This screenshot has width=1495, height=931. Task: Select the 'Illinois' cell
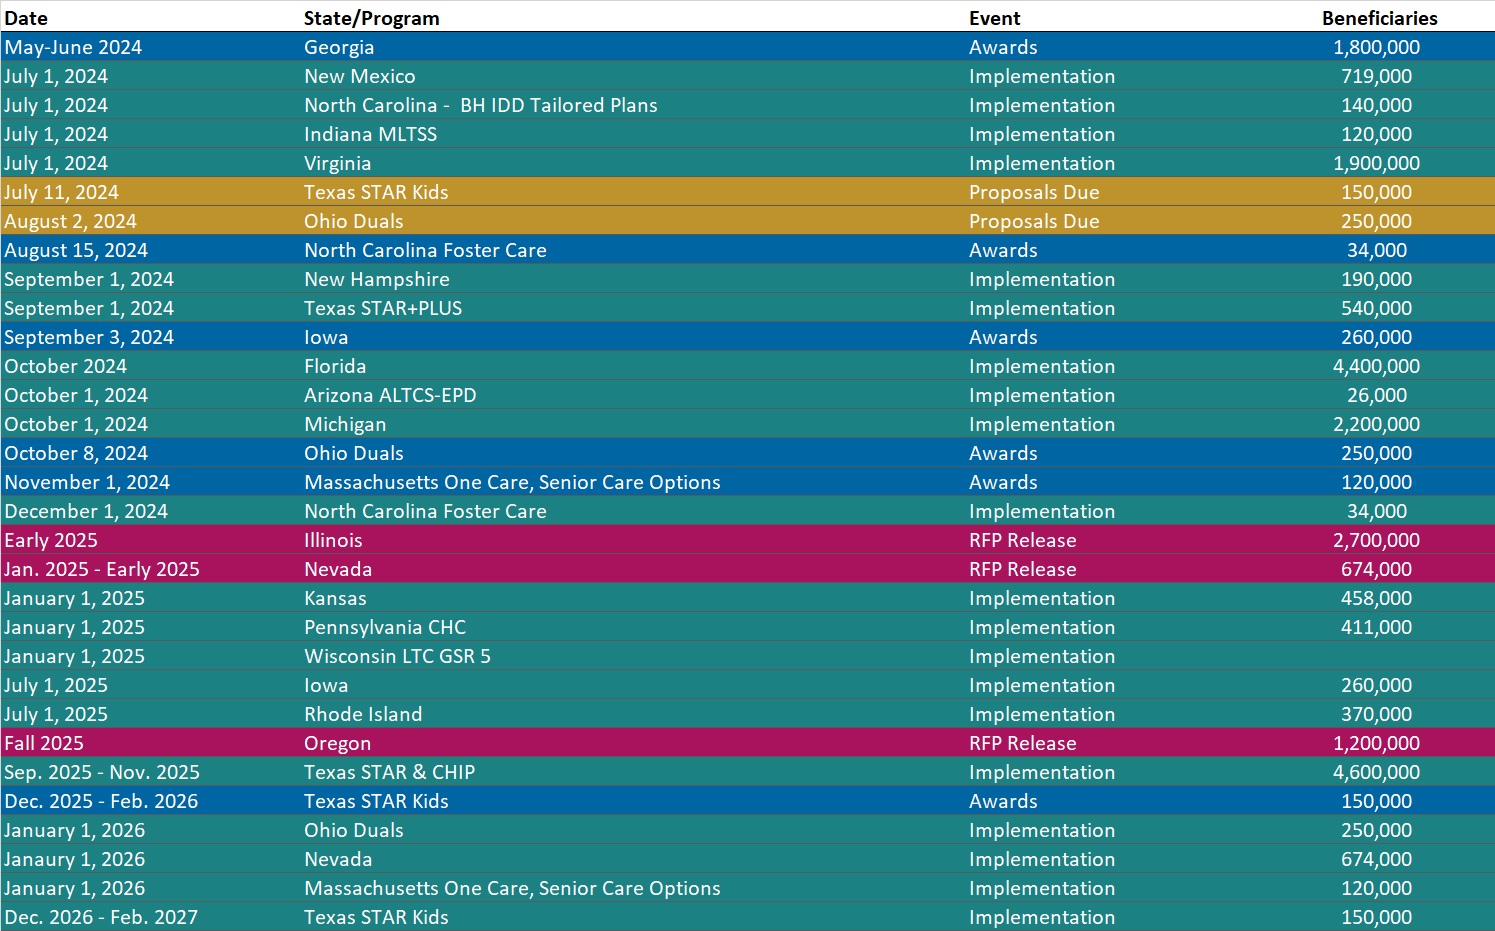click(333, 540)
